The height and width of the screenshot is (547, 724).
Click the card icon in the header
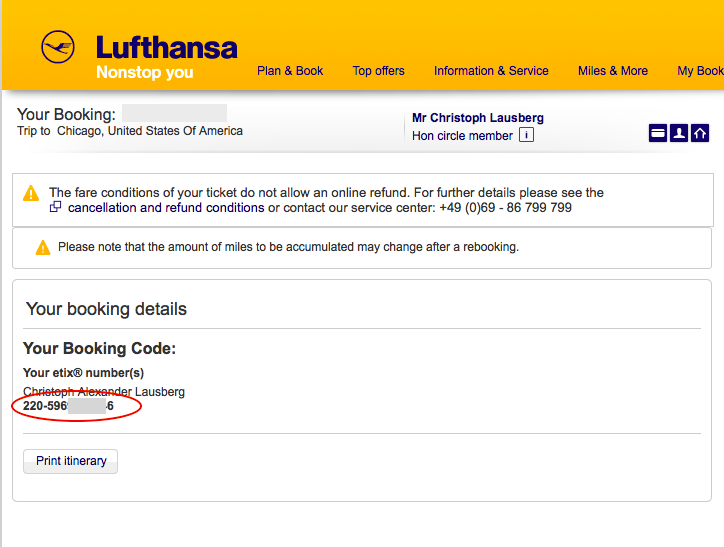click(658, 133)
